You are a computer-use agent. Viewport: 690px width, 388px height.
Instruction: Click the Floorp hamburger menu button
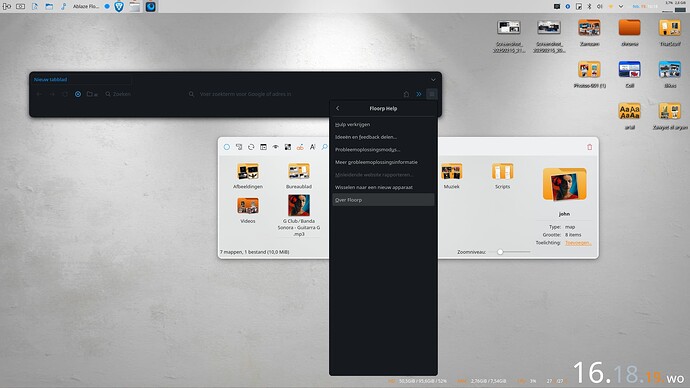(432, 94)
